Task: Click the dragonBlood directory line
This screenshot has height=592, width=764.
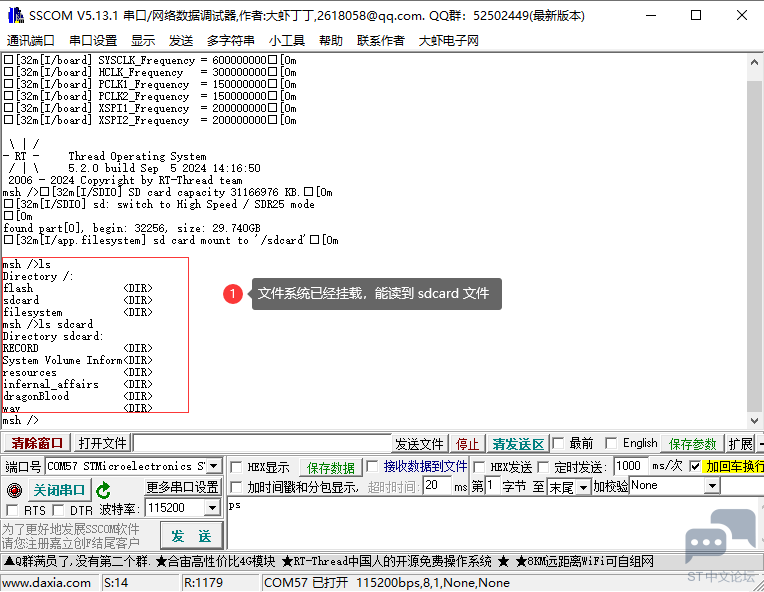Action: click(x=77, y=396)
